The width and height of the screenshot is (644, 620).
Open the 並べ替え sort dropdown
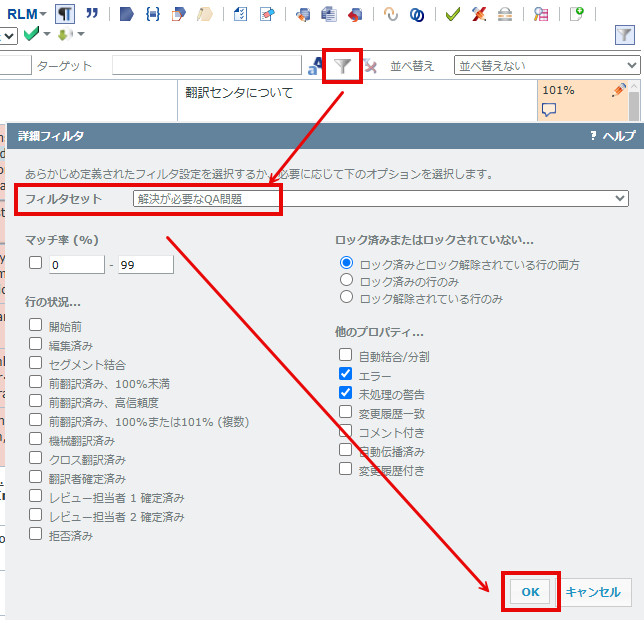pos(546,66)
